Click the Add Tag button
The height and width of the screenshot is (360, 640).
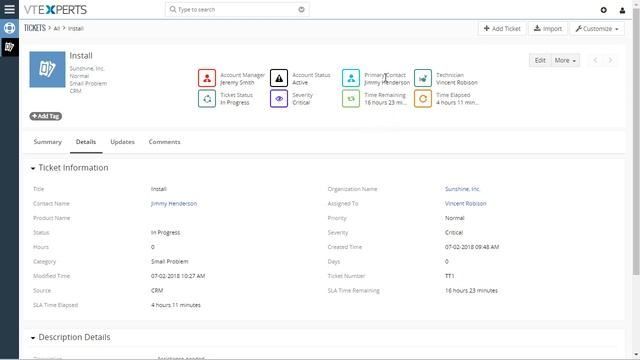click(46, 116)
